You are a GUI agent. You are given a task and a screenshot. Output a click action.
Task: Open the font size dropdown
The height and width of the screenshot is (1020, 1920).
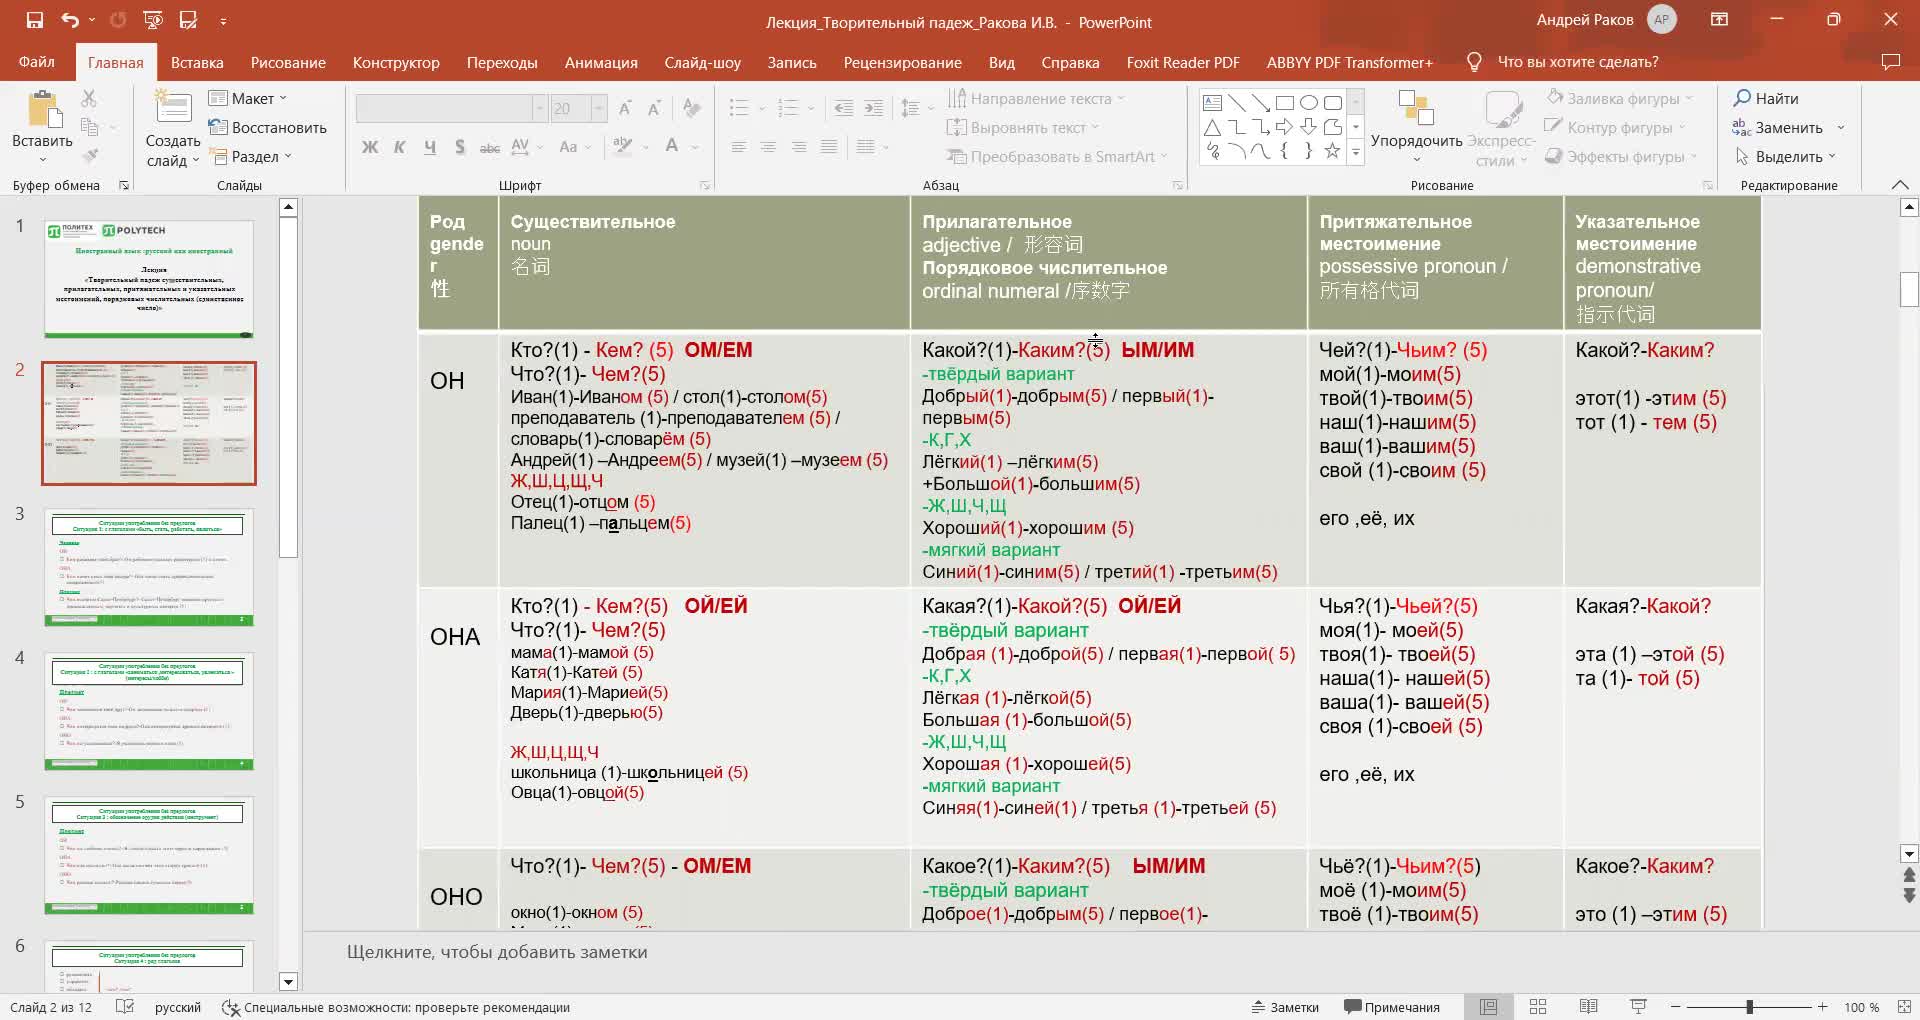[x=599, y=108]
